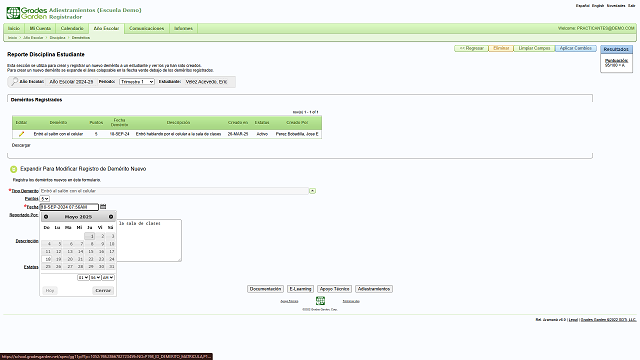
Task: Click the Año Escolar breadcrumb link
Action: tap(33, 38)
